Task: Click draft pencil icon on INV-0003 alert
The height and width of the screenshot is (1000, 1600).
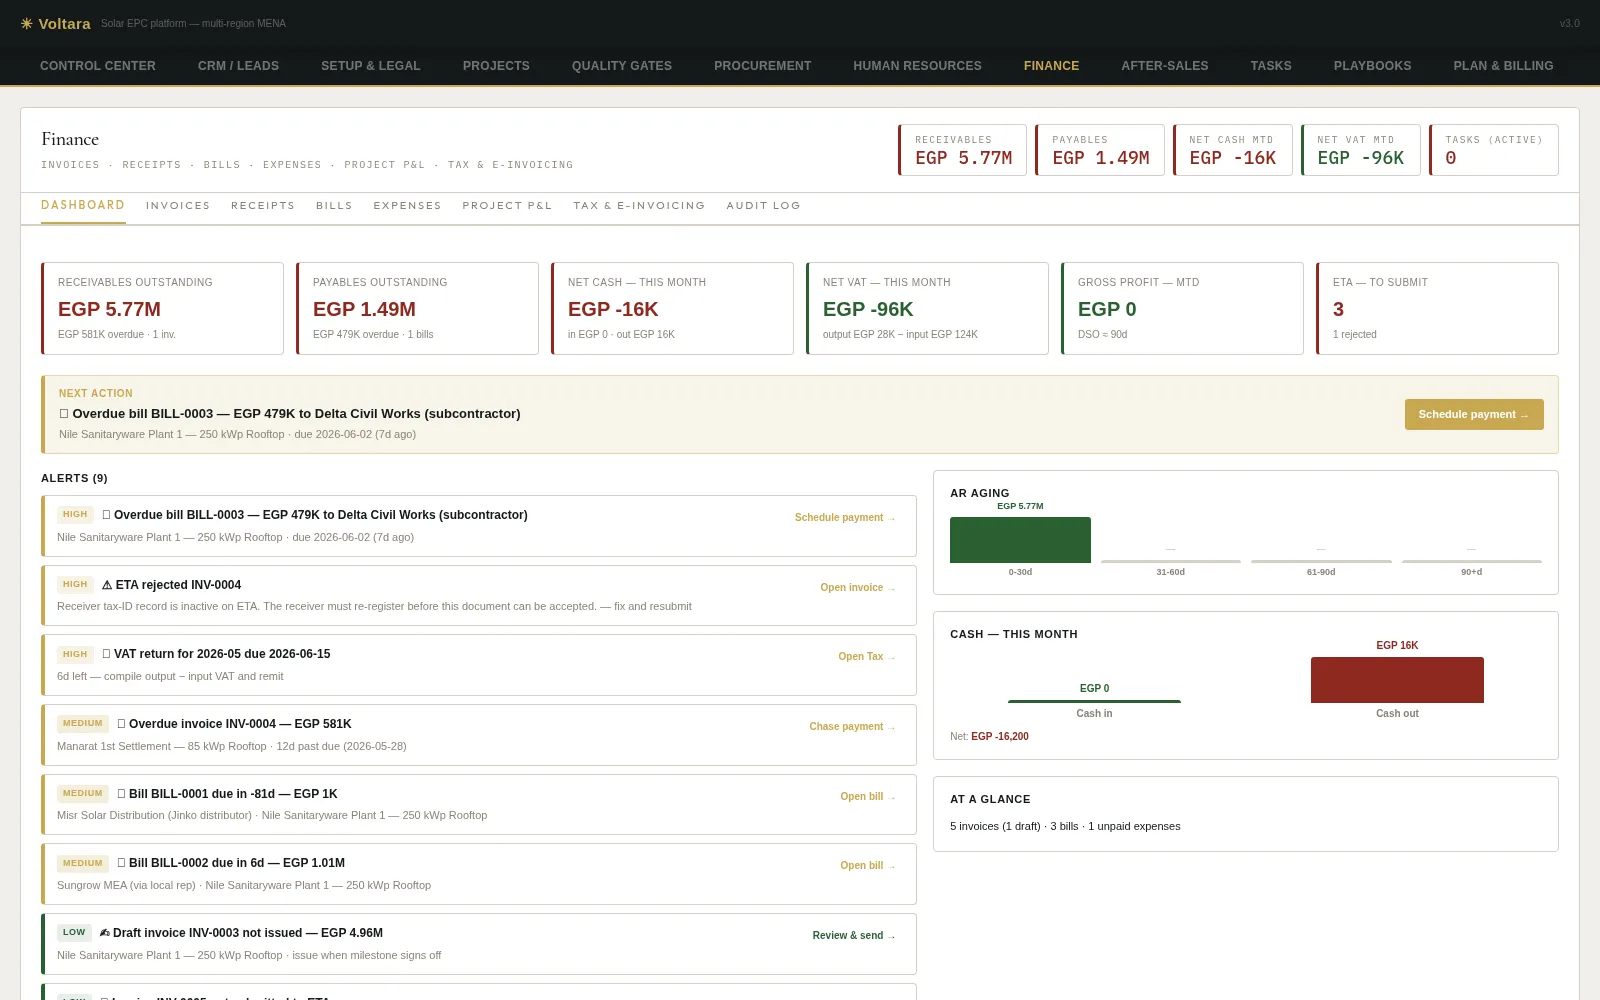Action: (104, 933)
